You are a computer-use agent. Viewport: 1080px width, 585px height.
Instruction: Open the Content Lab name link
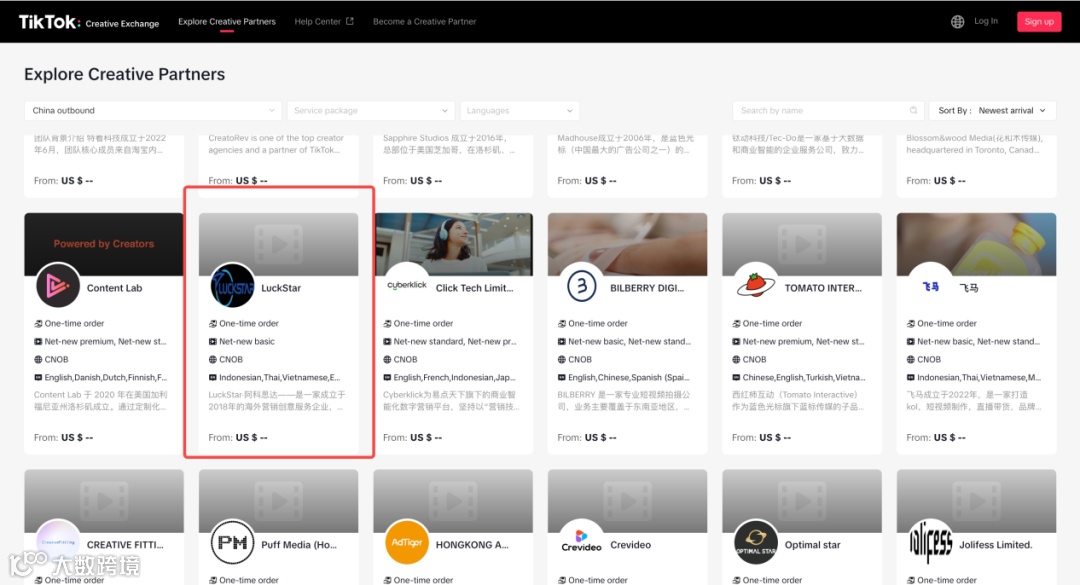[114, 288]
